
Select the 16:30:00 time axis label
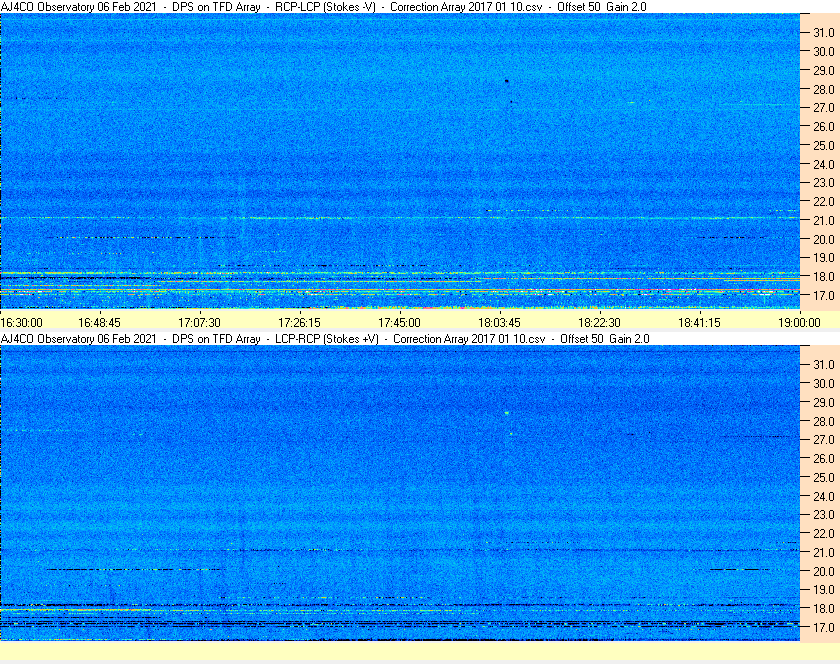tap(21, 323)
